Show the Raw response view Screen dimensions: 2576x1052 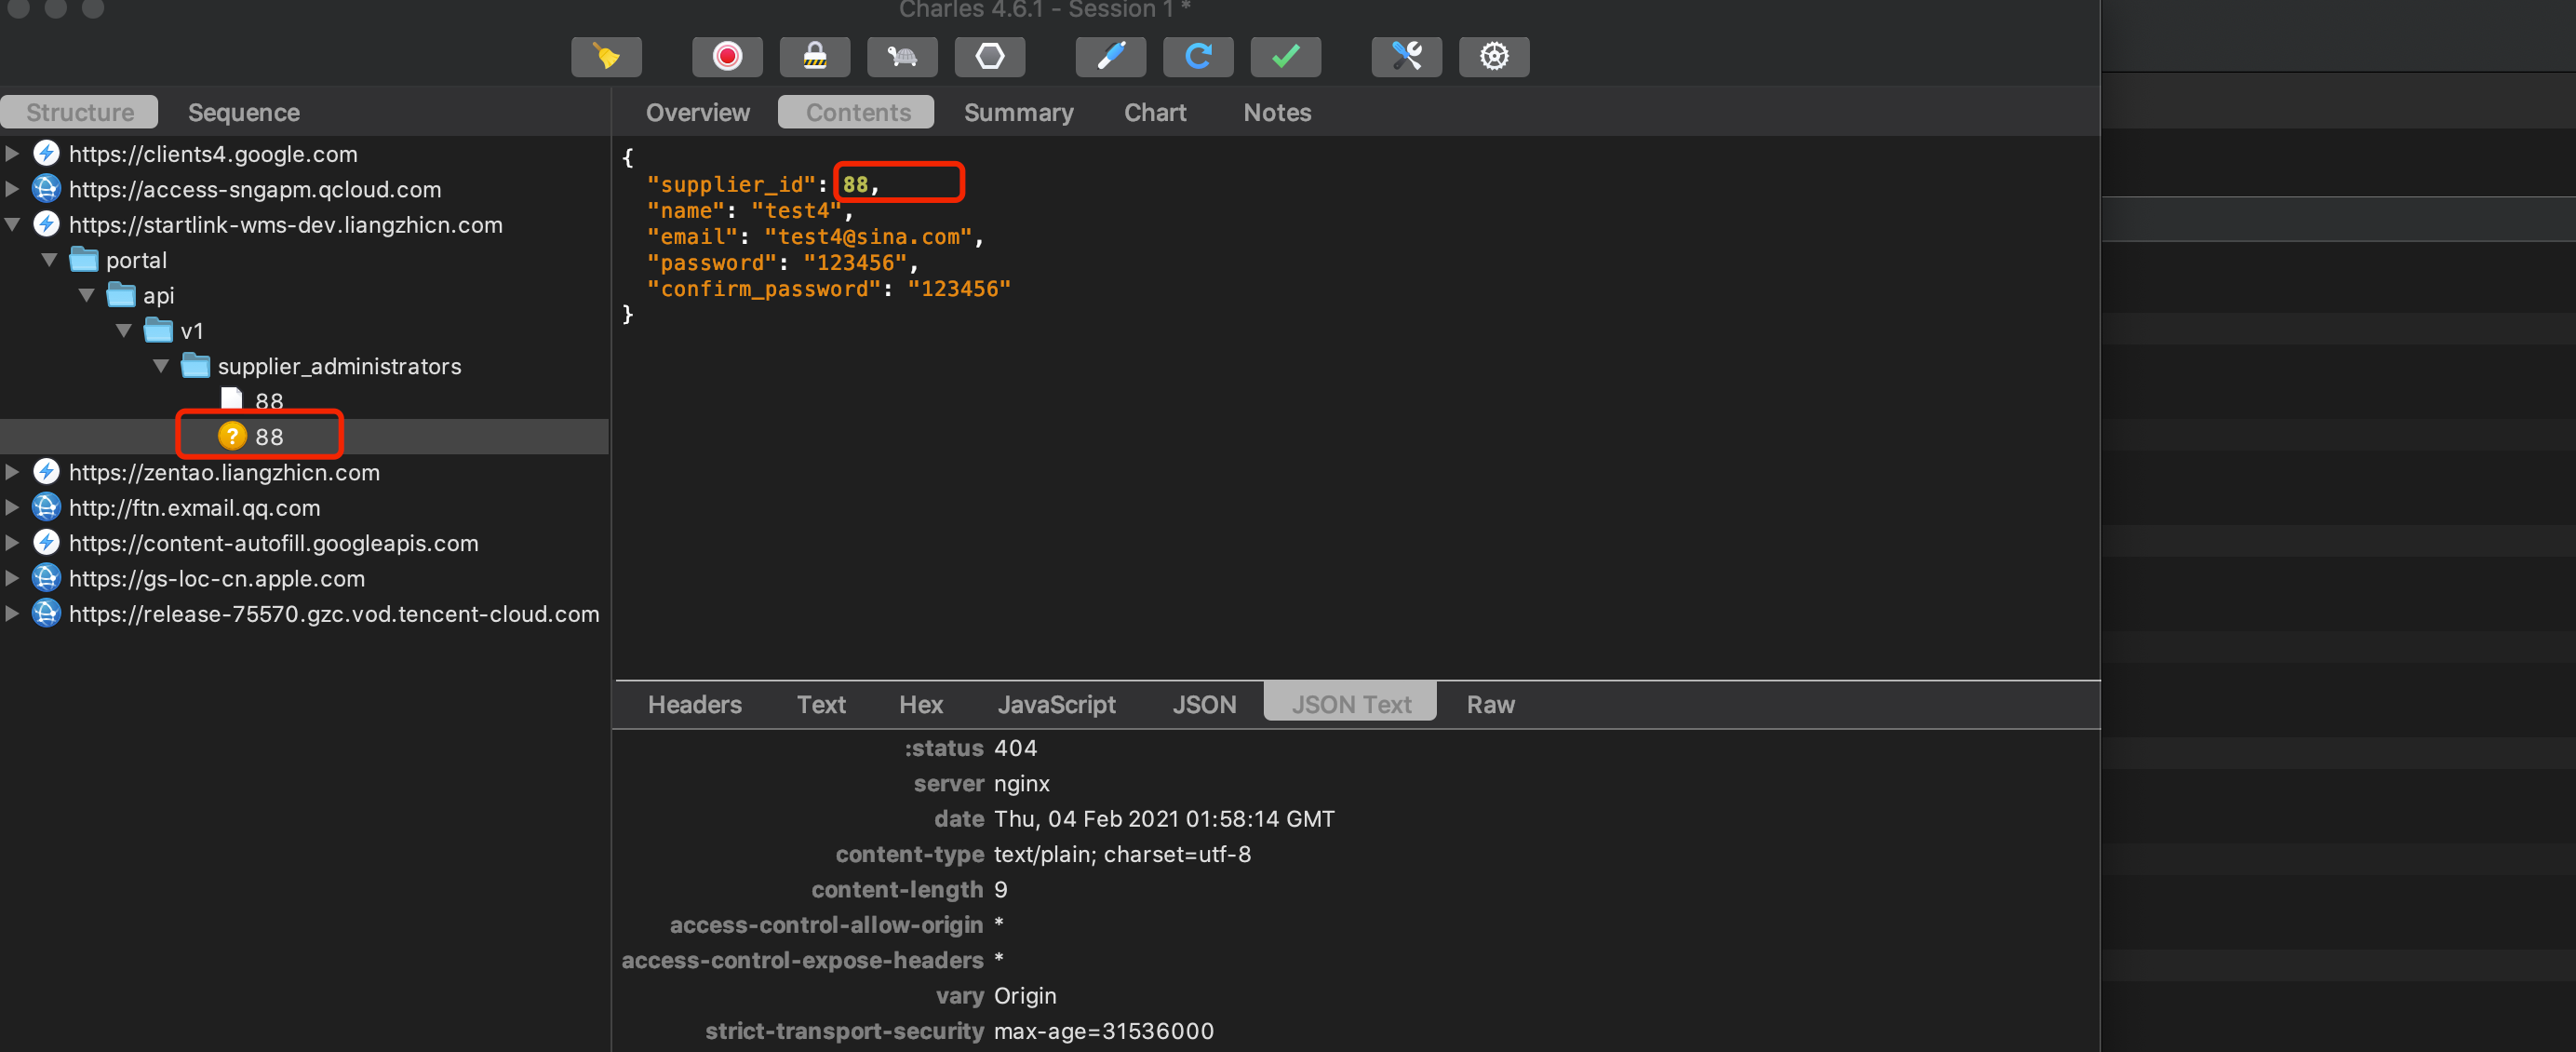1490,704
